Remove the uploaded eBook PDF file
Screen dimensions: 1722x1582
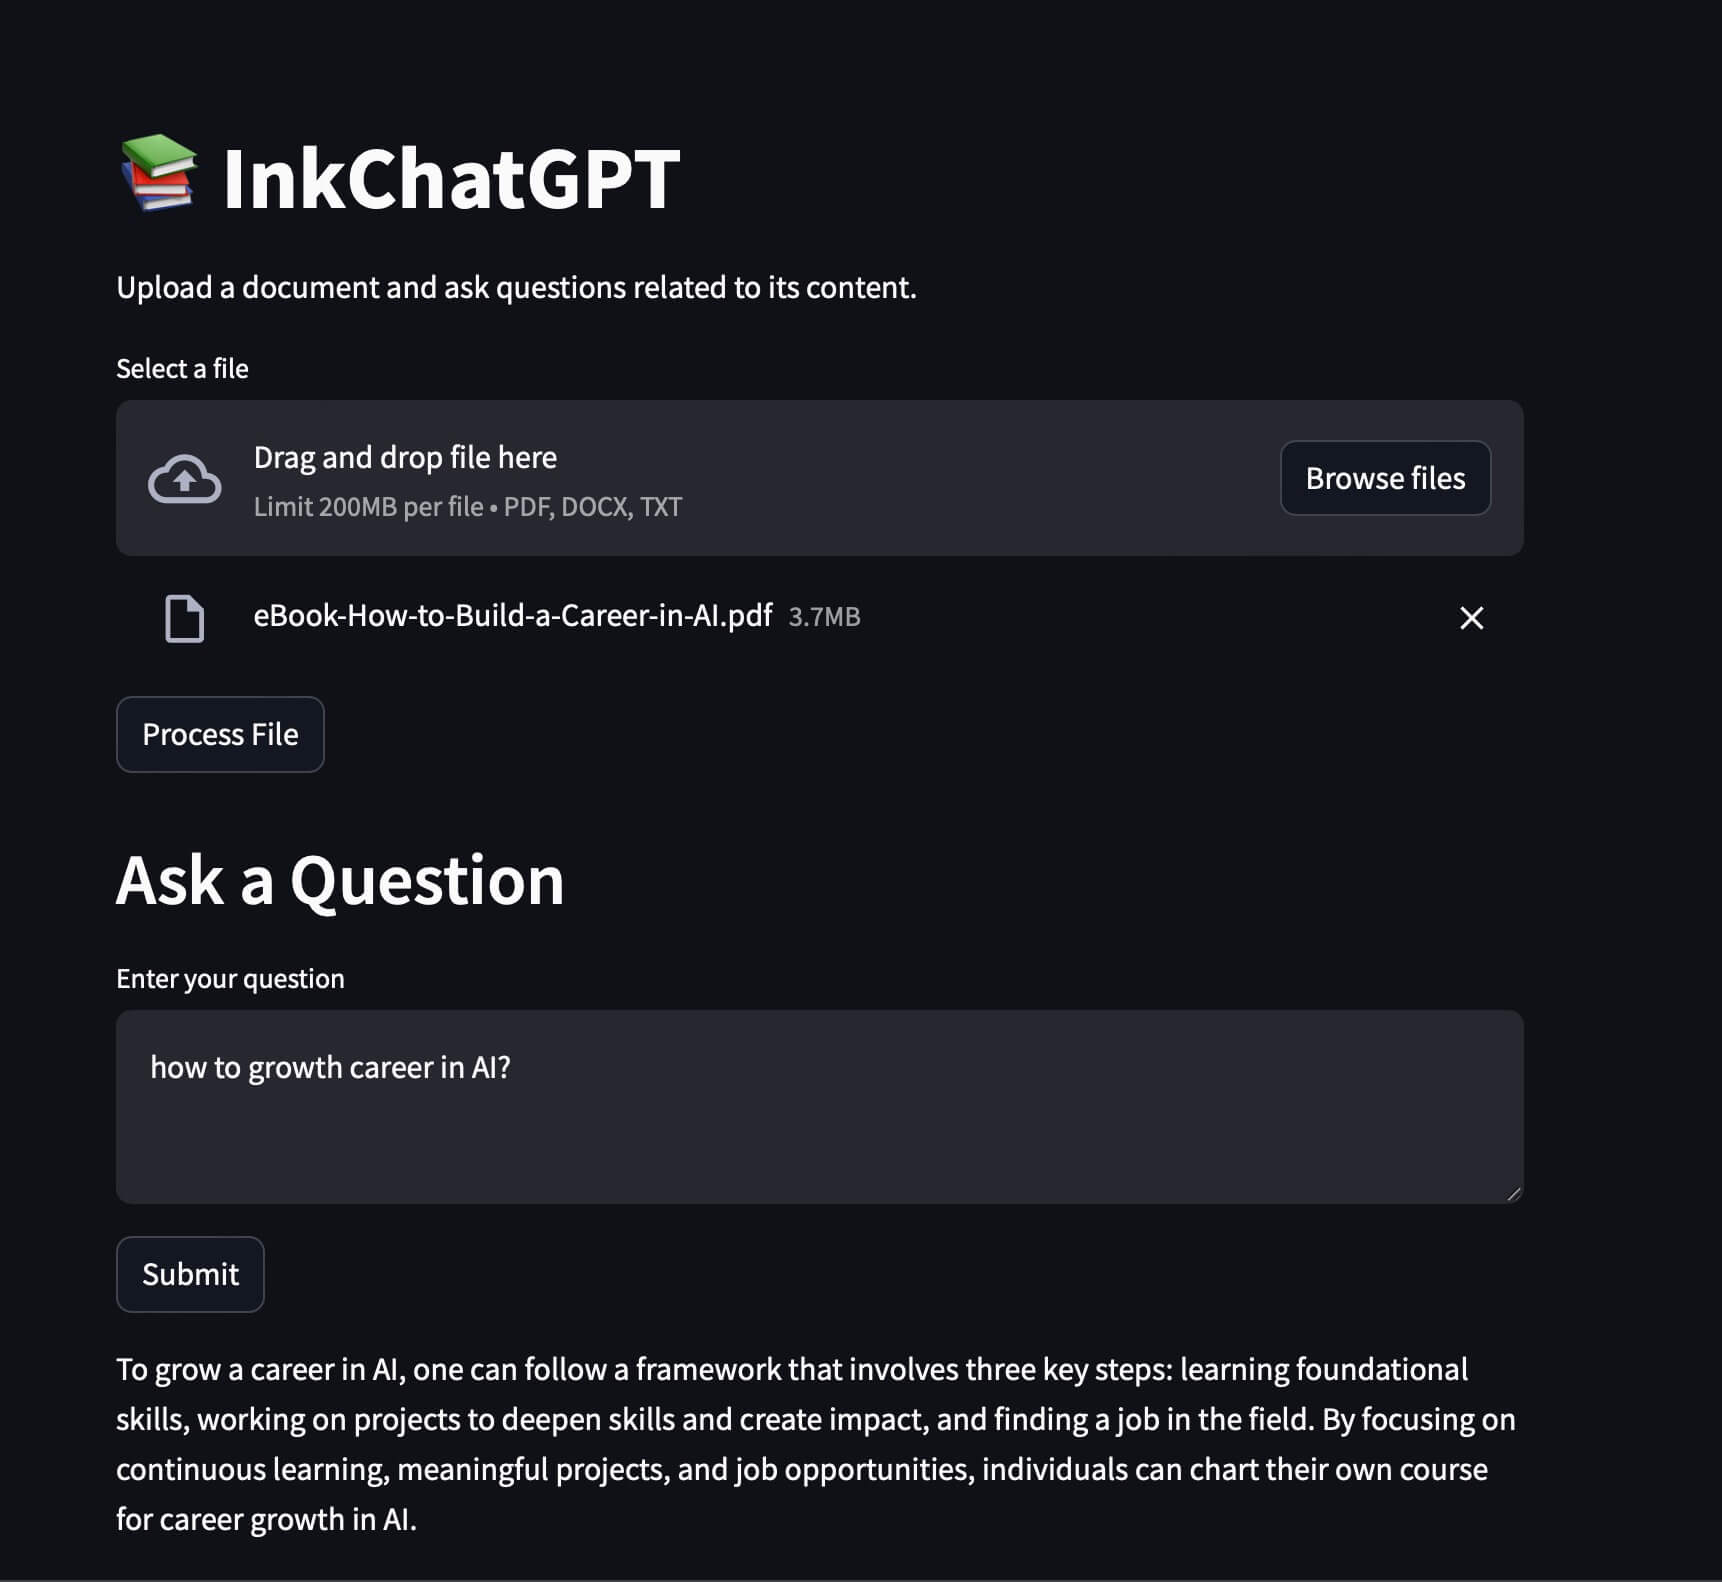[1471, 618]
